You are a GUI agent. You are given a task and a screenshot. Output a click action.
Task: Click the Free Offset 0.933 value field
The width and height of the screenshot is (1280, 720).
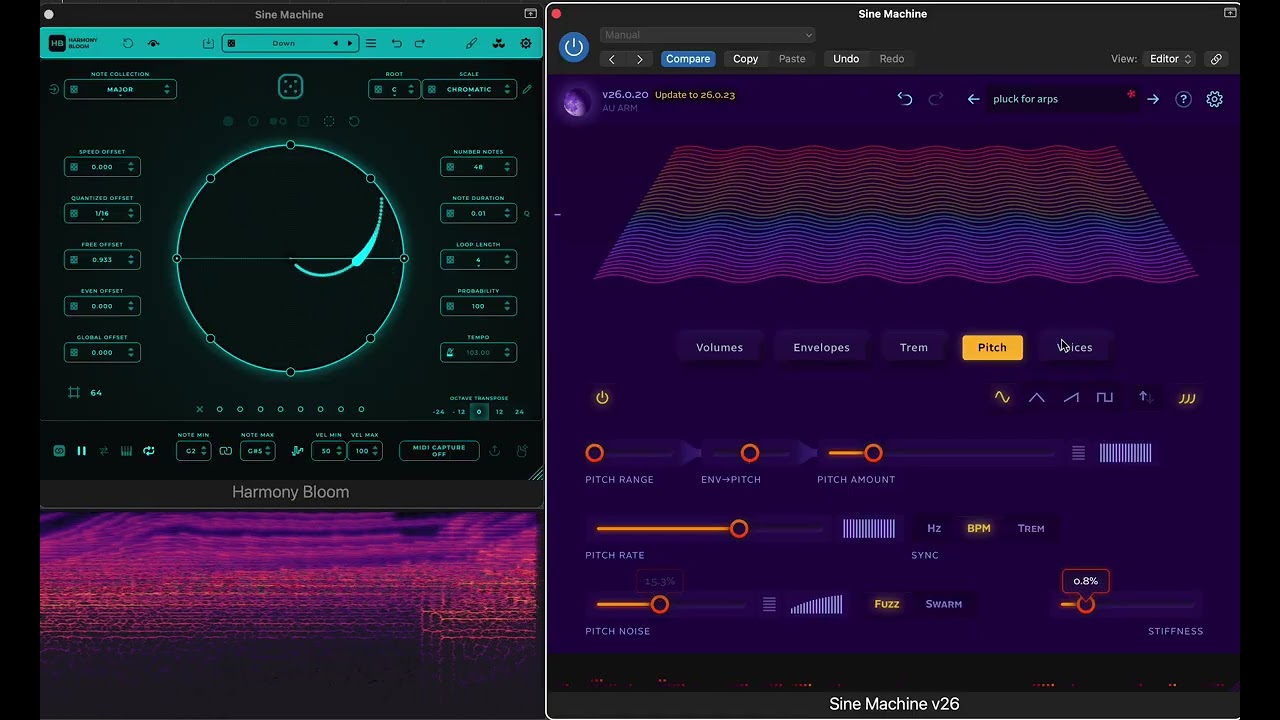click(x=102, y=260)
